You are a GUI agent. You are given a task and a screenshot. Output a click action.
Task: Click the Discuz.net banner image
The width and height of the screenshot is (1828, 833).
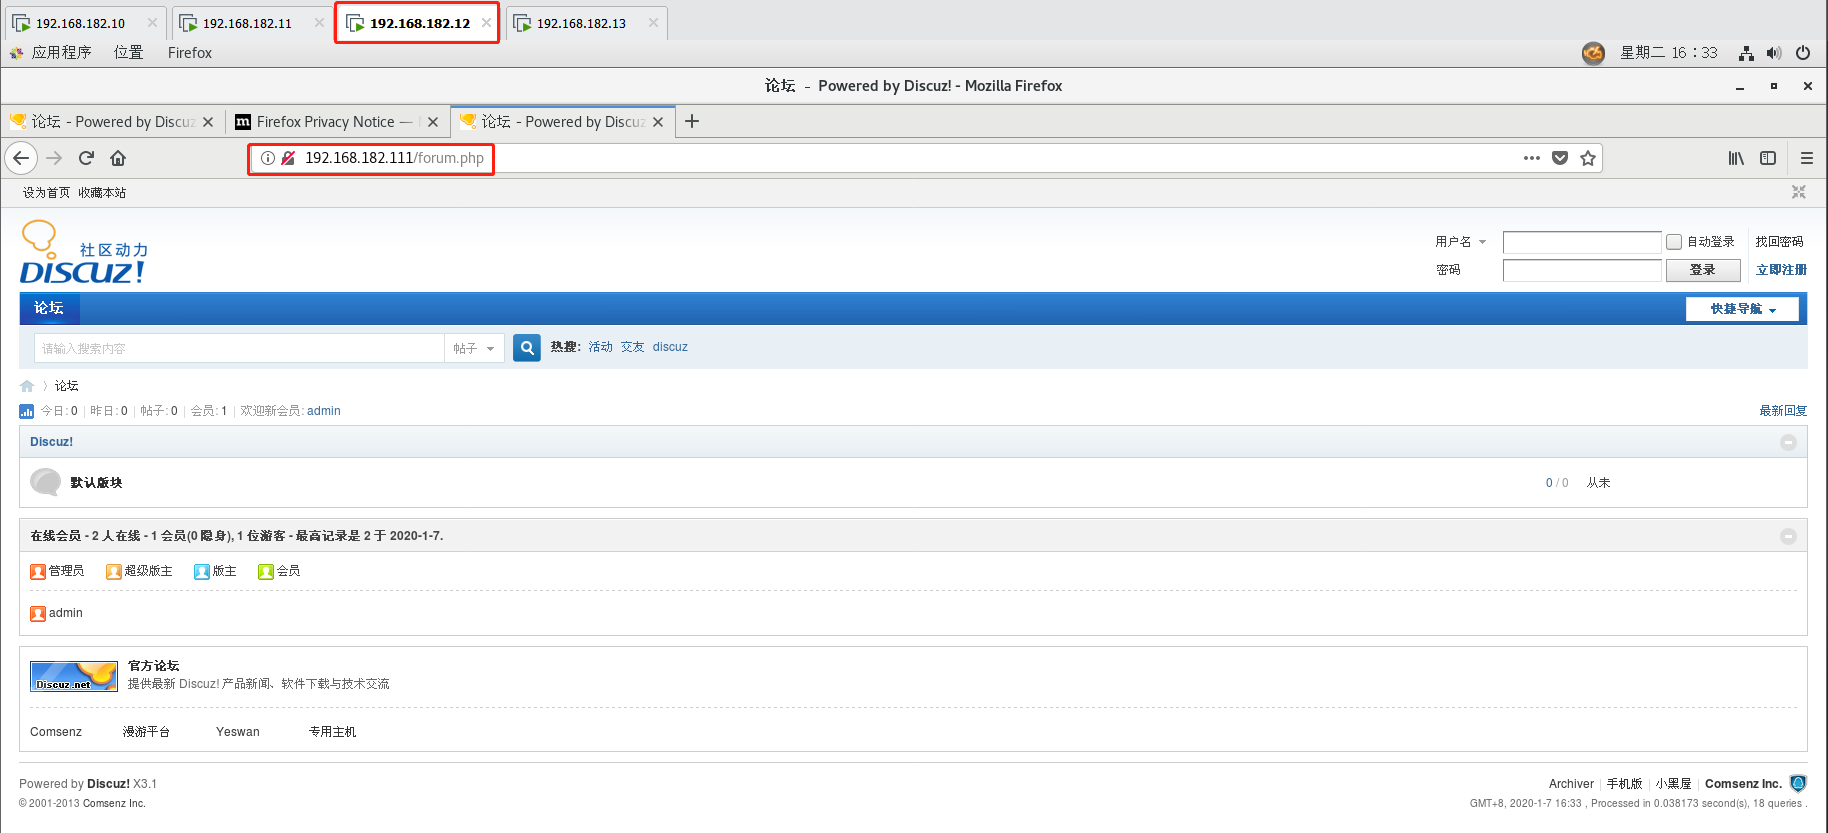74,676
